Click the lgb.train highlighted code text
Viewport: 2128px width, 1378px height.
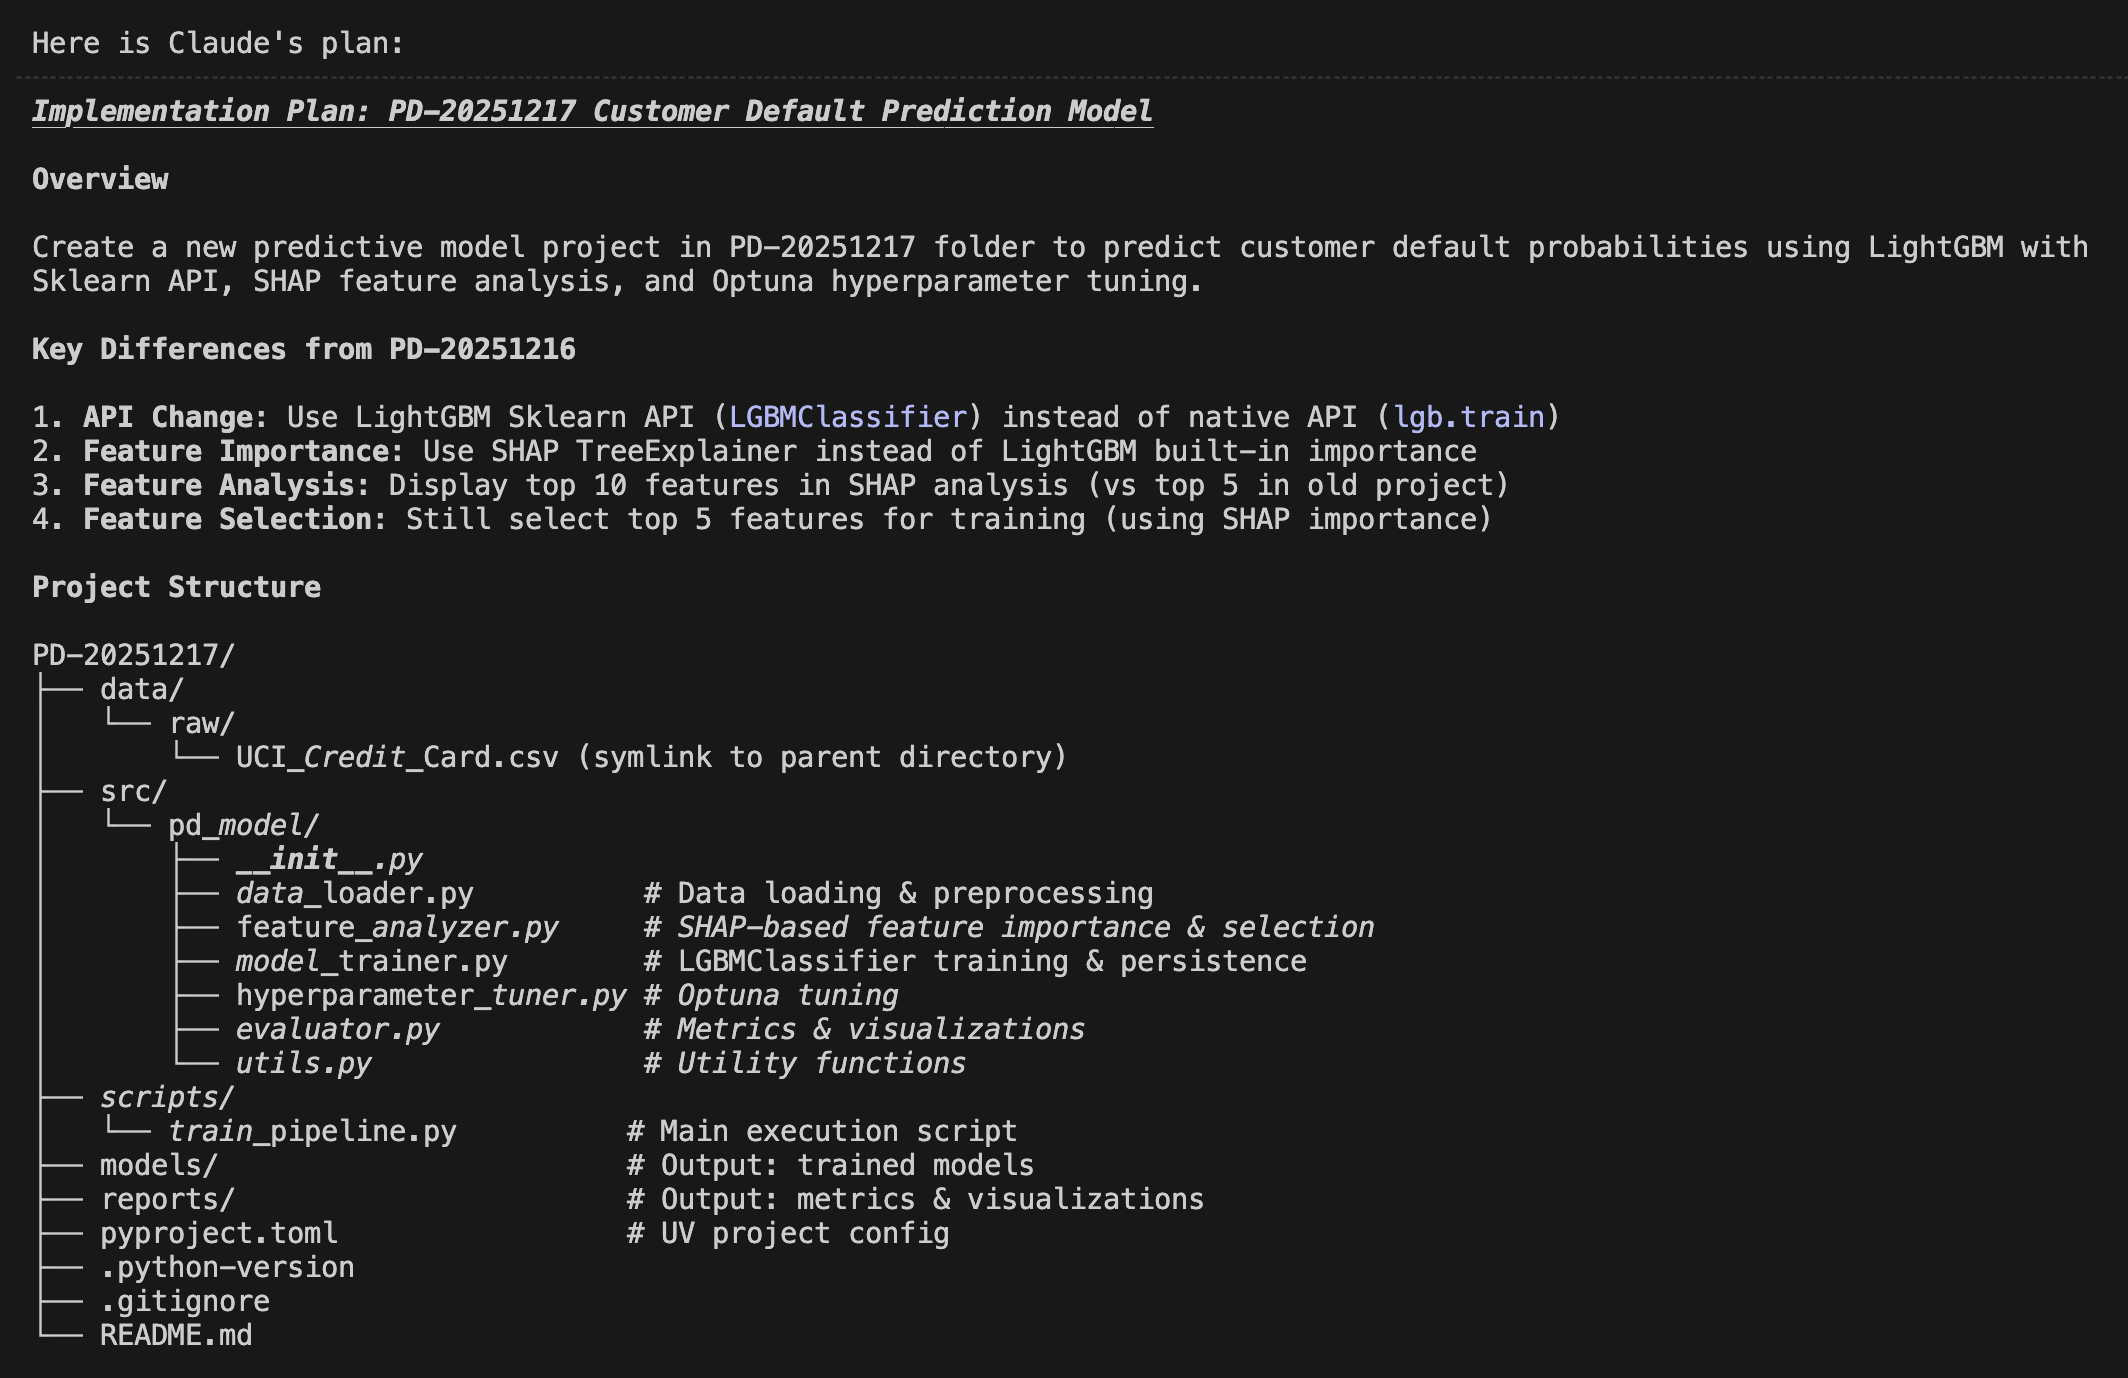[1469, 417]
